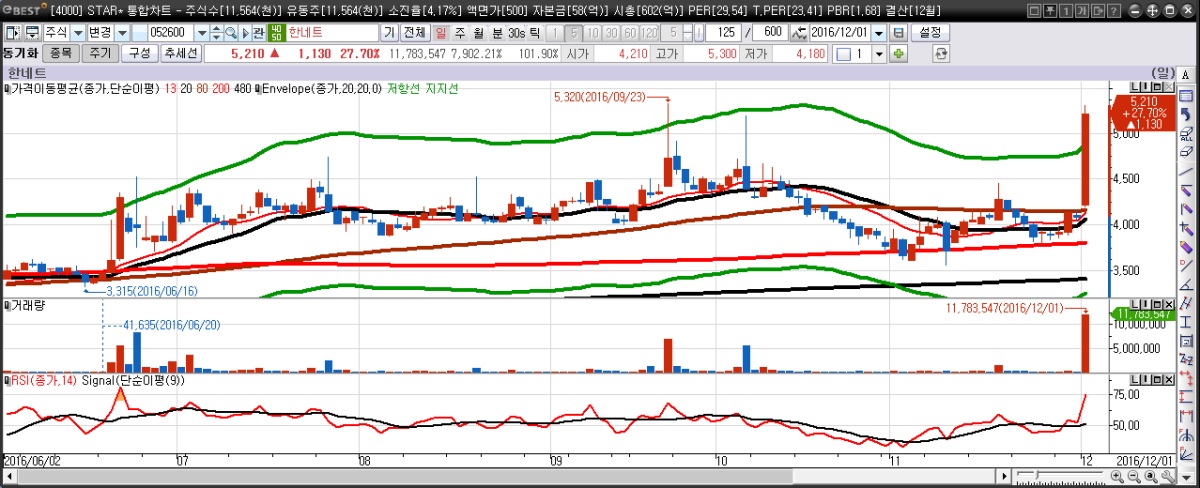Image resolution: width=1200 pixels, height=488 pixels.
Task: Select the 틱 tick period toggle
Action: point(535,32)
